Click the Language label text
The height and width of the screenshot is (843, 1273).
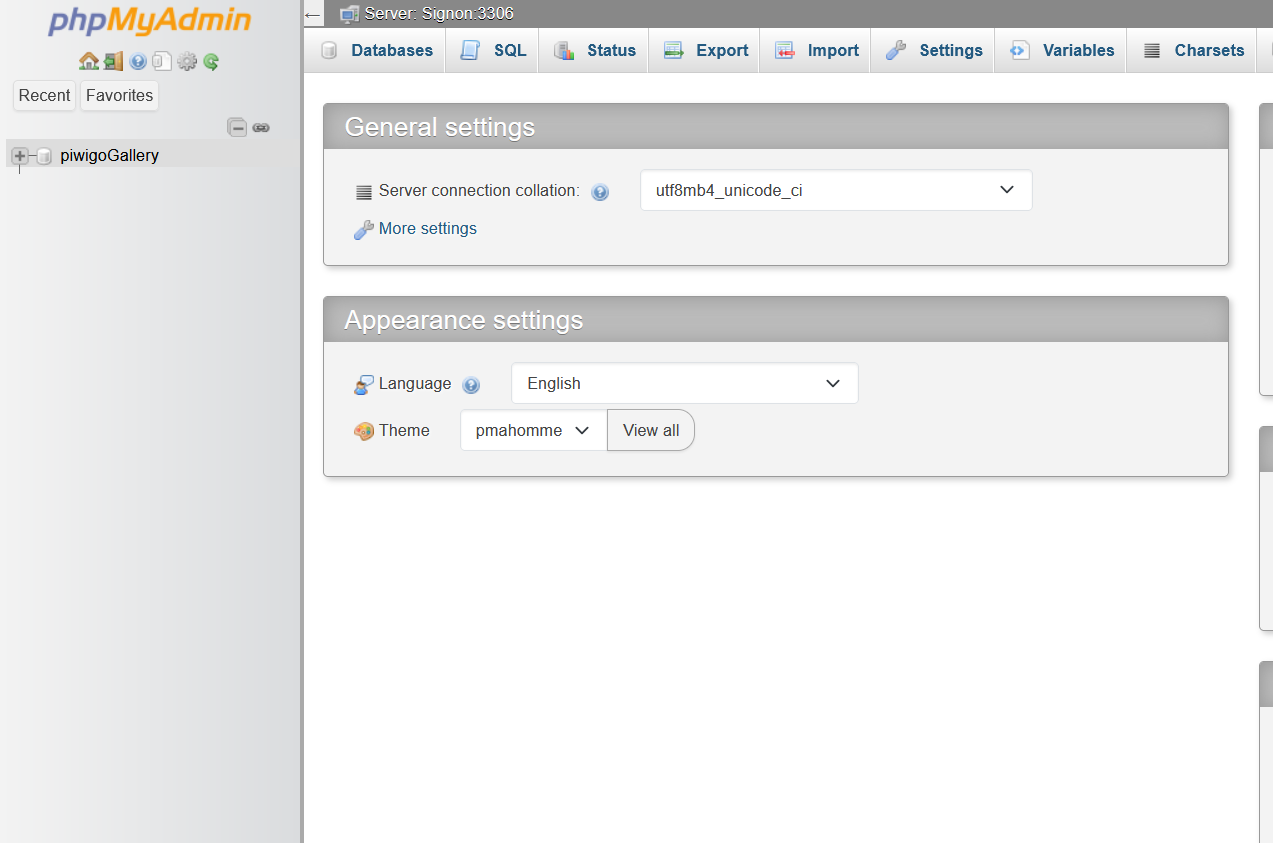click(415, 383)
